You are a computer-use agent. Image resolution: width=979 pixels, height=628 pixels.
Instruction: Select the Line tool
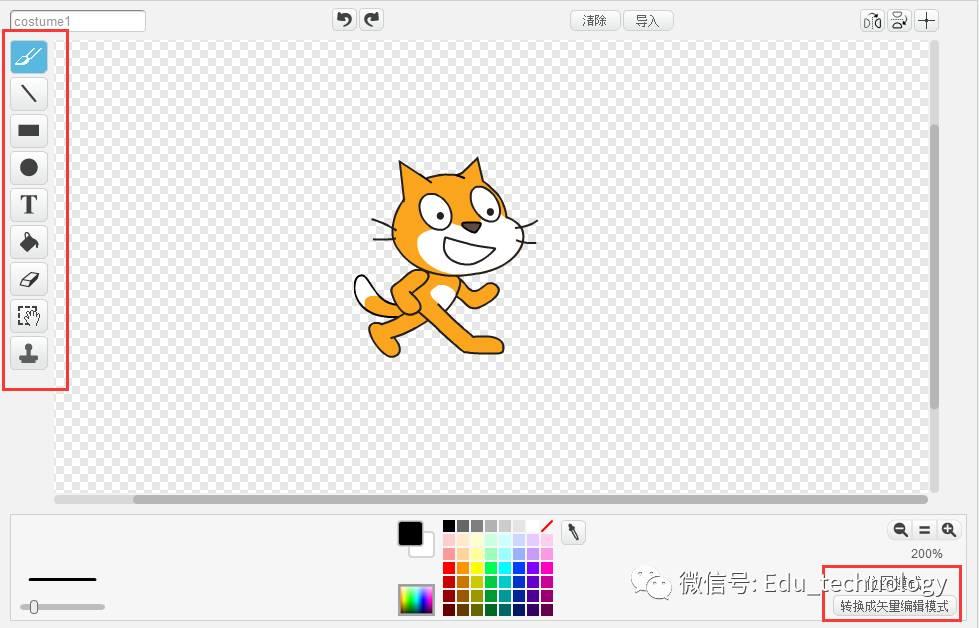coord(29,94)
